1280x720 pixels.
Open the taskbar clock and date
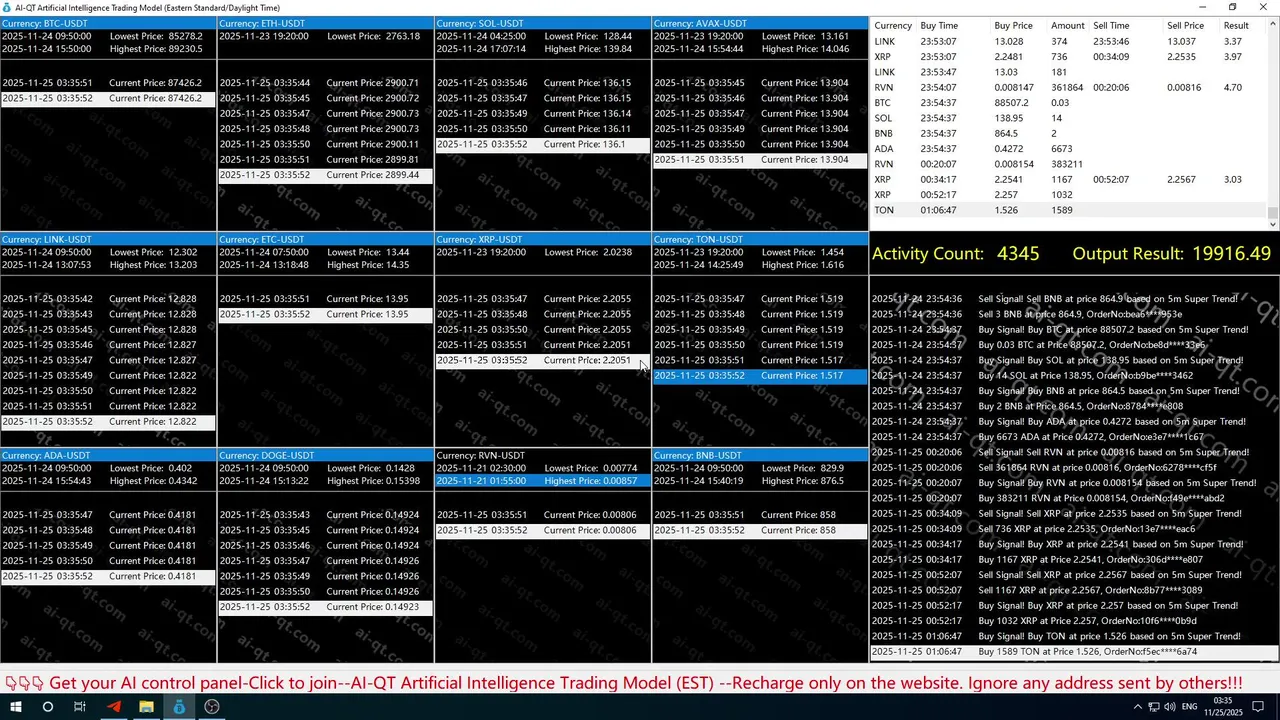coord(1224,706)
